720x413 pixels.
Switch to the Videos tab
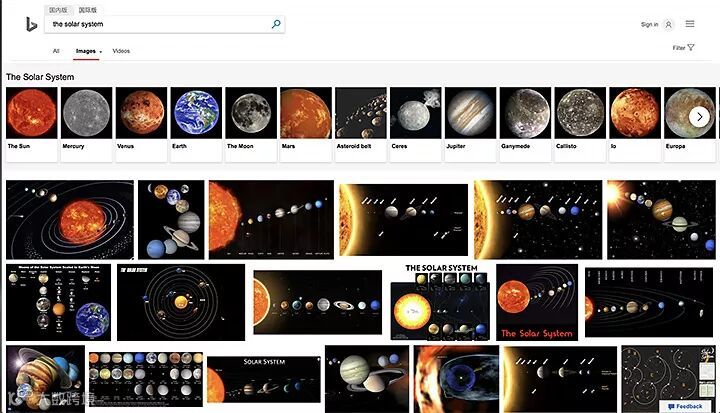[x=121, y=51]
